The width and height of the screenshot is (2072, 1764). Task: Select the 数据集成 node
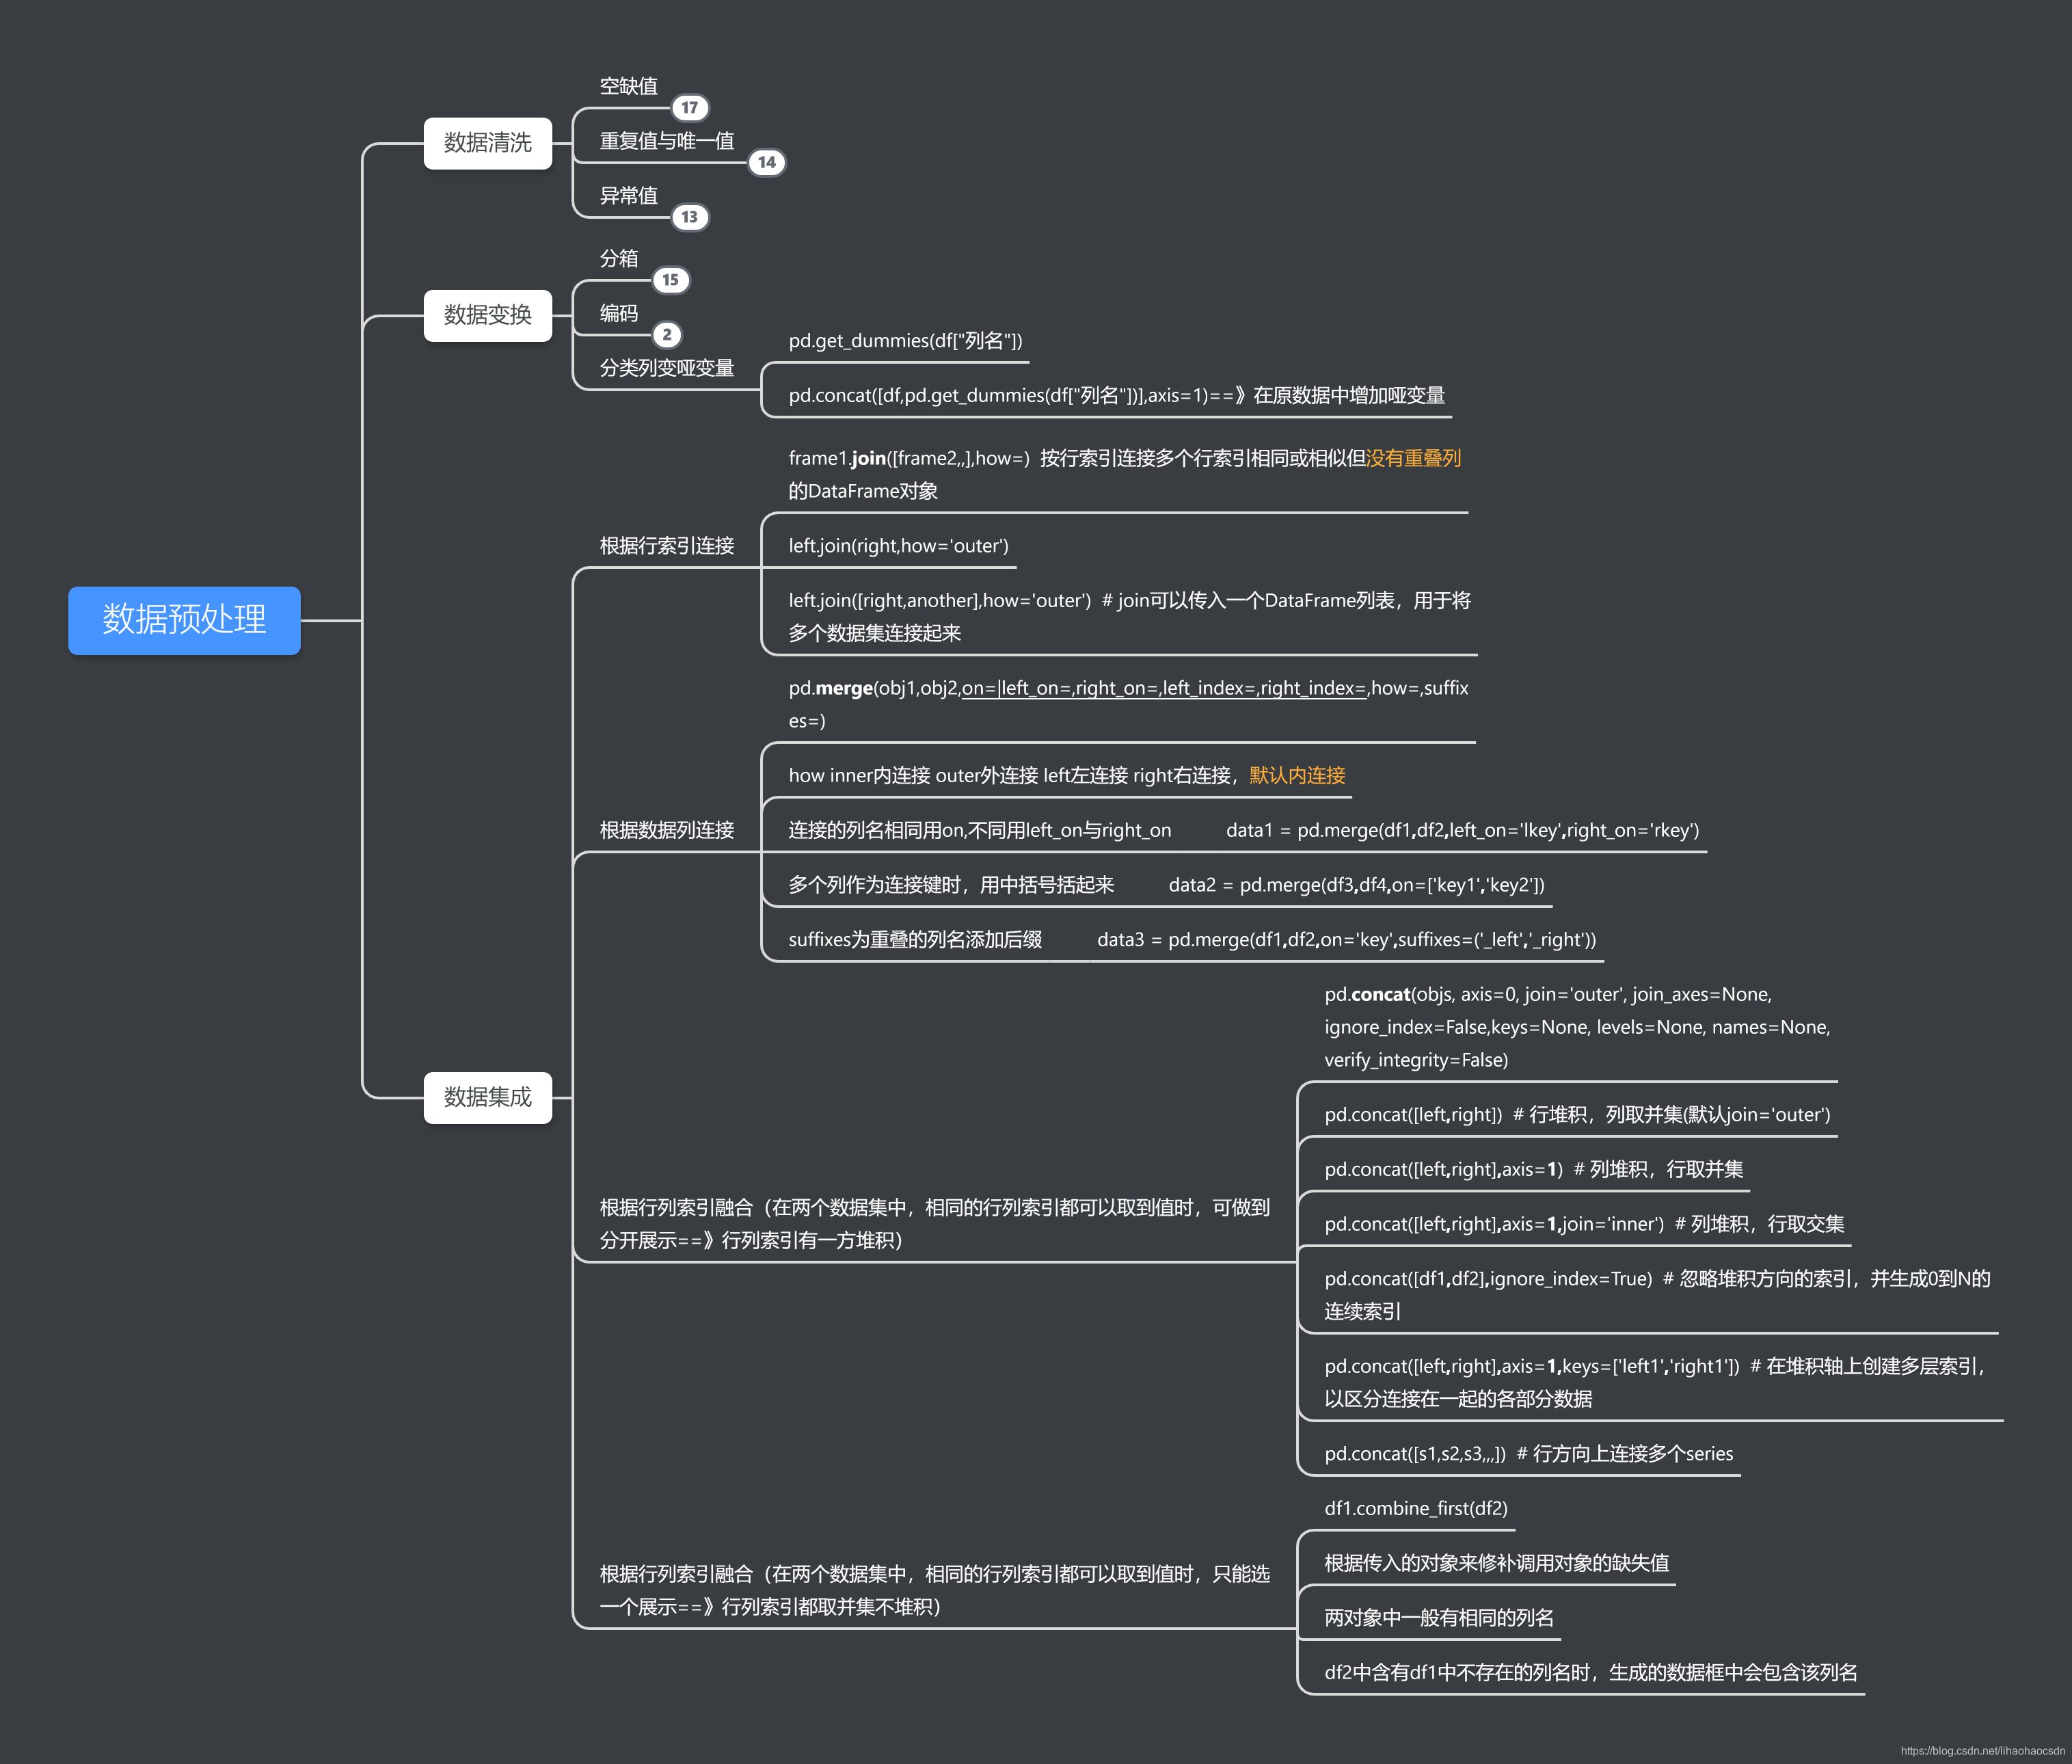487,1097
